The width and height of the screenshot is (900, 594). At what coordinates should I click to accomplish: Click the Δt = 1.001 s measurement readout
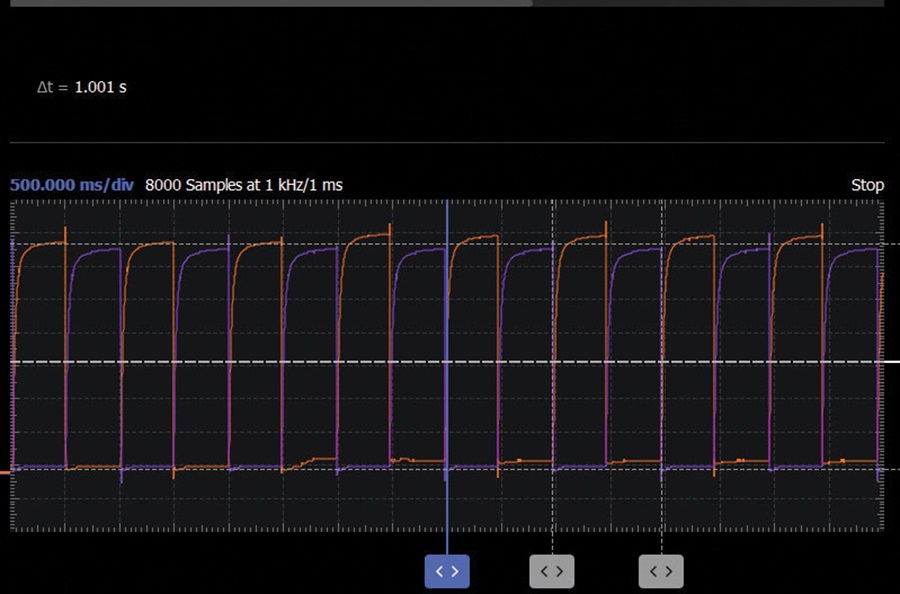click(82, 87)
